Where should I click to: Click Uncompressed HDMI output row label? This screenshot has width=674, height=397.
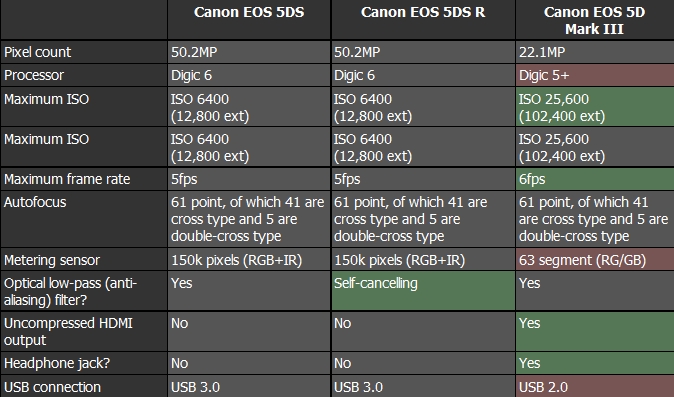point(84,331)
